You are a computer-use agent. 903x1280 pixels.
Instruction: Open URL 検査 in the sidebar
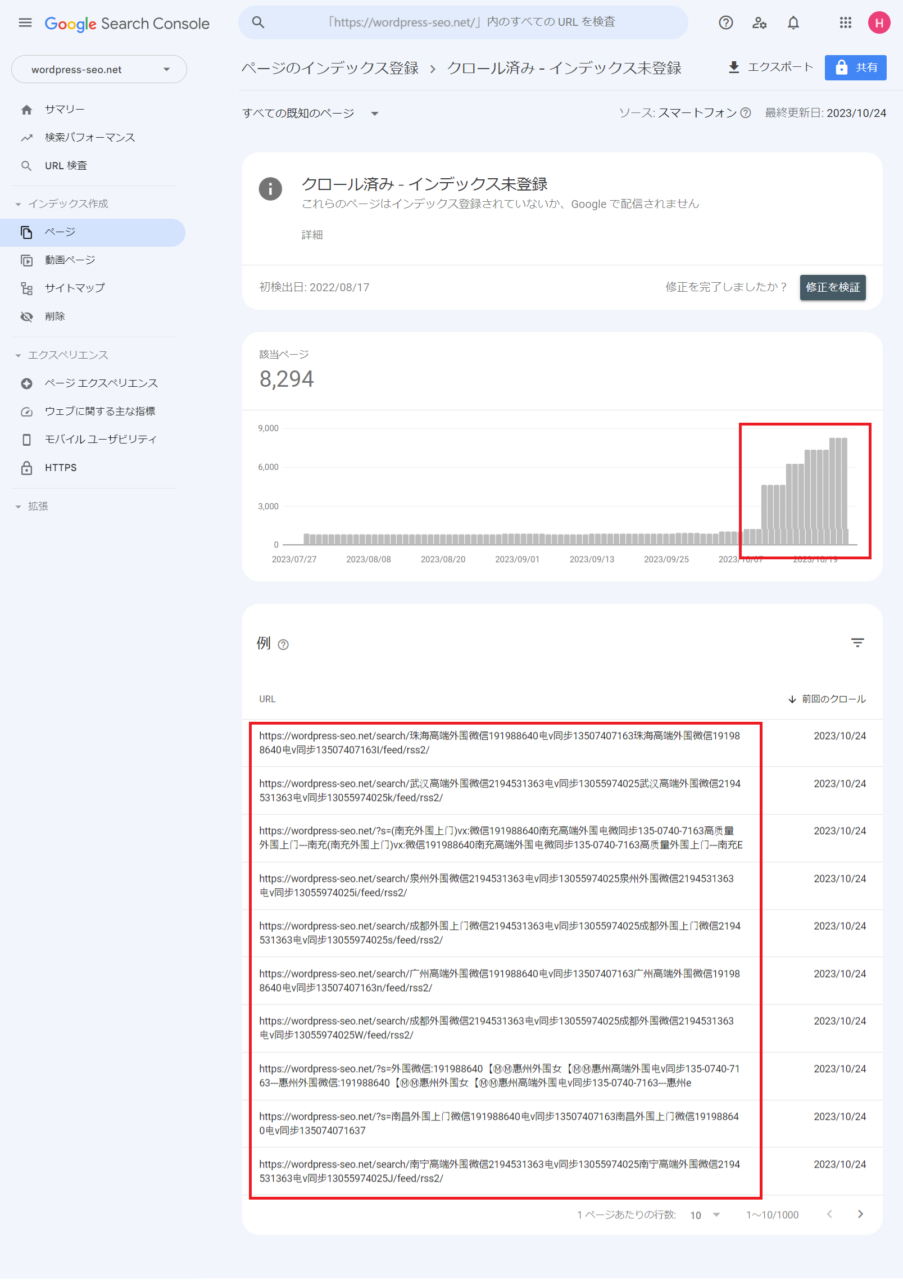click(x=92, y=165)
